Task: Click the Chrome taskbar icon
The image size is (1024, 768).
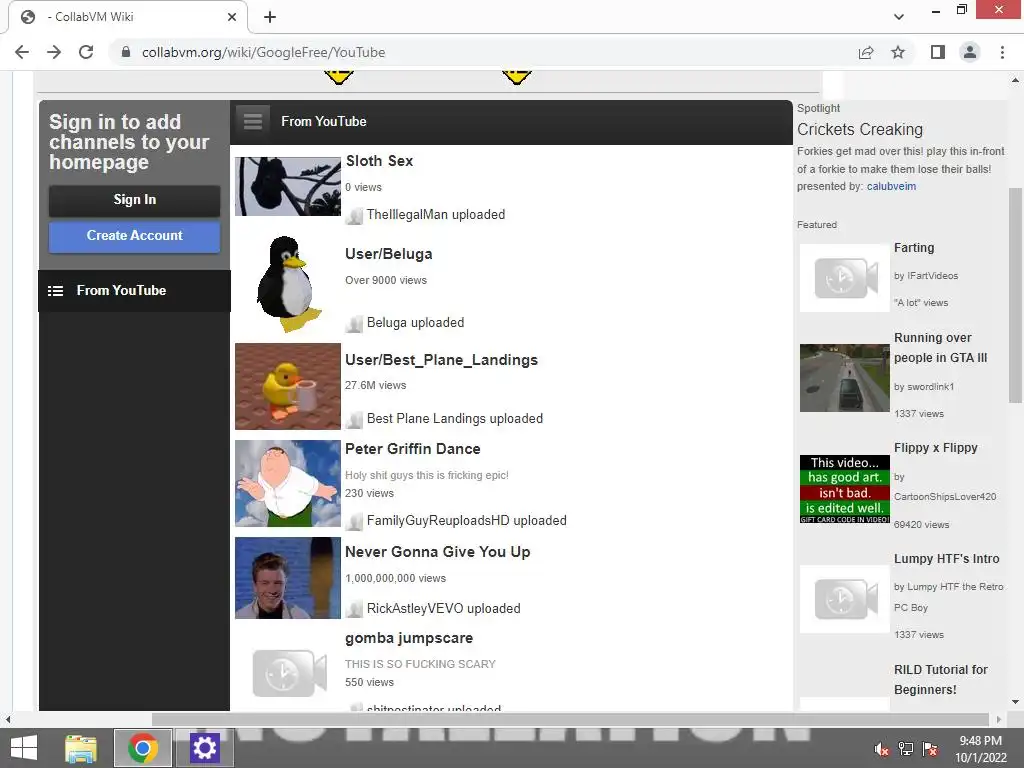Action: pos(143,748)
